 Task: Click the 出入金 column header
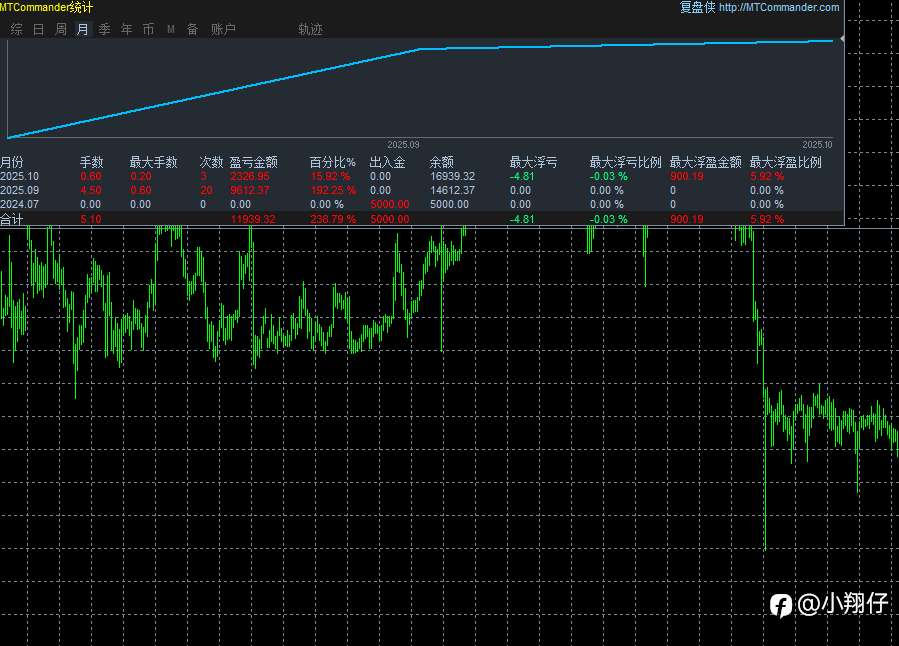(387, 162)
